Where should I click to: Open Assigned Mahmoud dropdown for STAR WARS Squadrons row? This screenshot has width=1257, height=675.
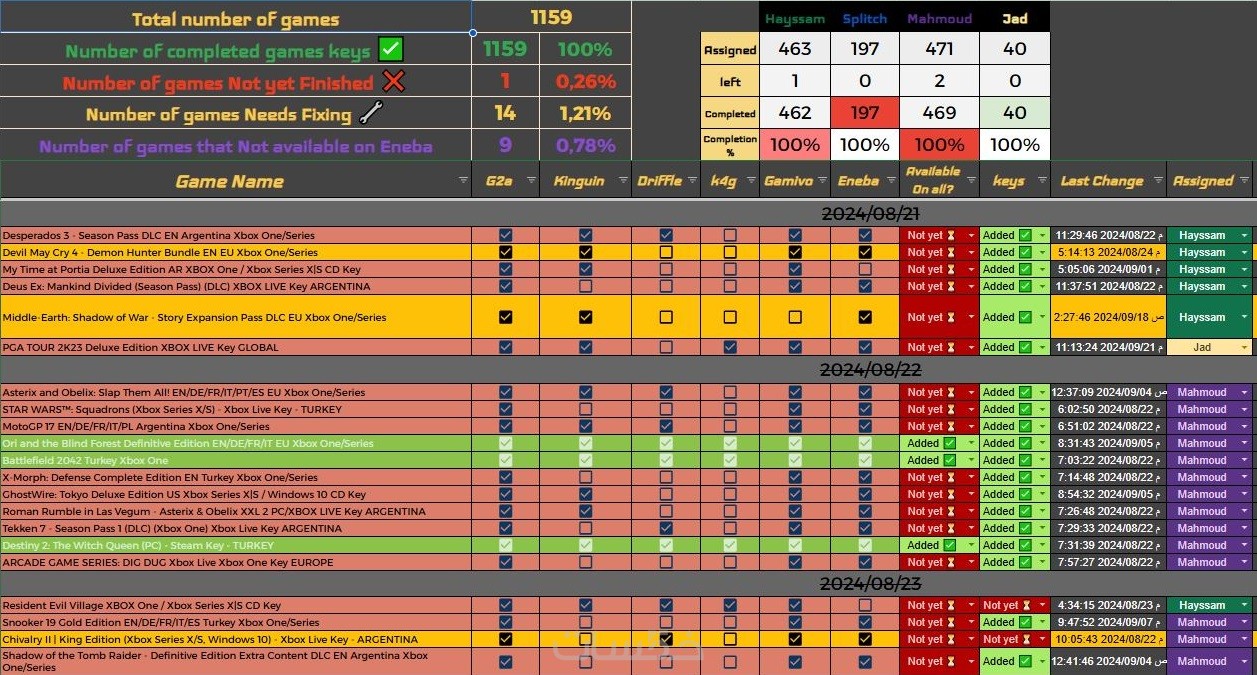tap(1245, 409)
